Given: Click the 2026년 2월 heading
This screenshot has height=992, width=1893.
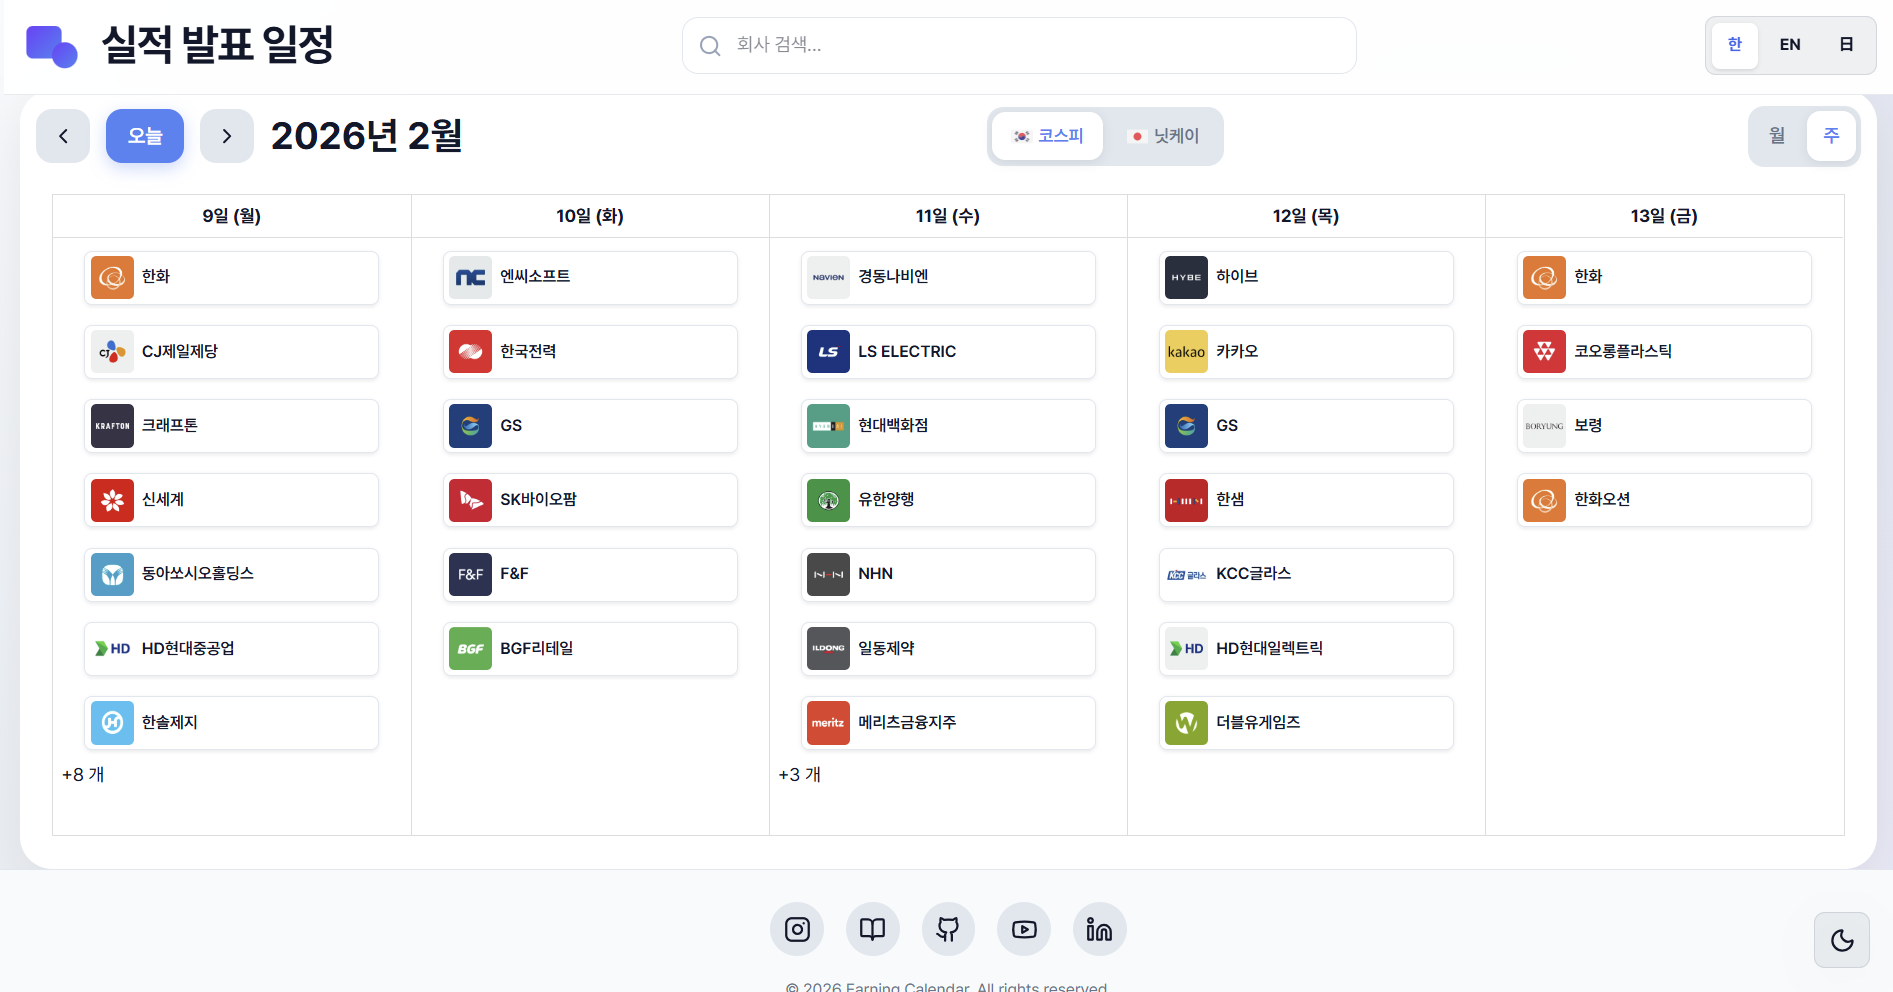Looking at the screenshot, I should (366, 136).
